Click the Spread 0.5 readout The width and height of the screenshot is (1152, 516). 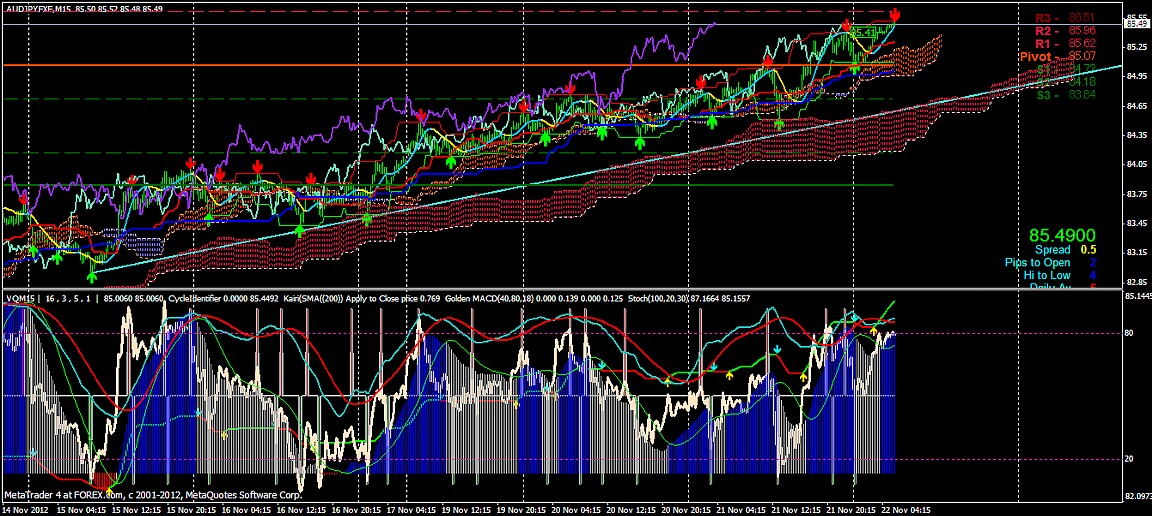point(1065,250)
